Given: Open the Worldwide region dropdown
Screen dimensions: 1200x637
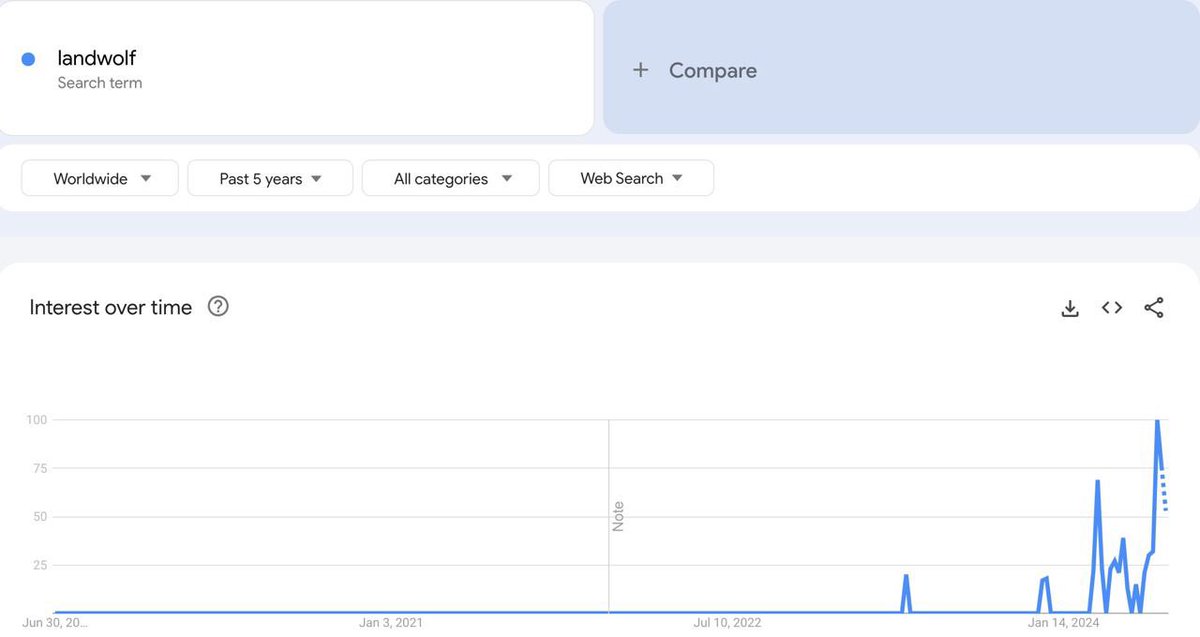Looking at the screenshot, I should click(x=100, y=178).
